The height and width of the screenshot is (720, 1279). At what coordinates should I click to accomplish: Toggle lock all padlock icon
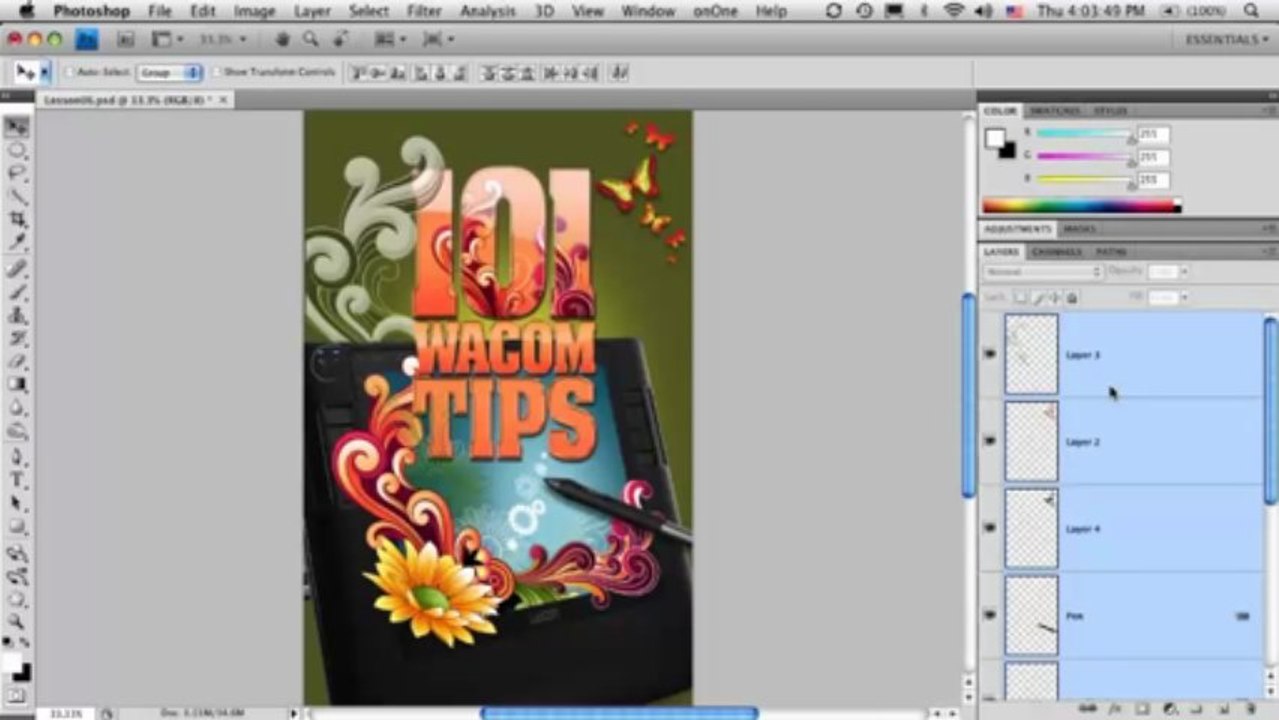tap(1072, 298)
